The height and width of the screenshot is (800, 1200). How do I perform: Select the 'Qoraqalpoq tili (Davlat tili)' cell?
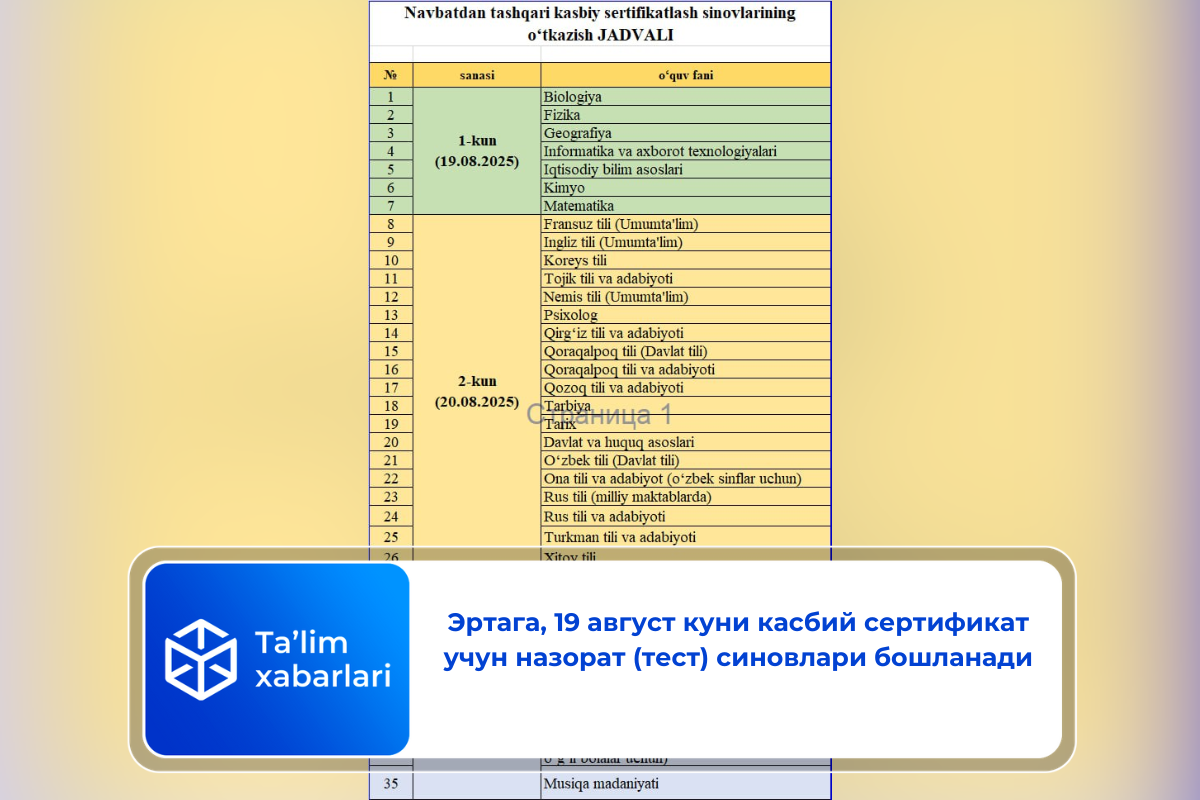(686, 351)
